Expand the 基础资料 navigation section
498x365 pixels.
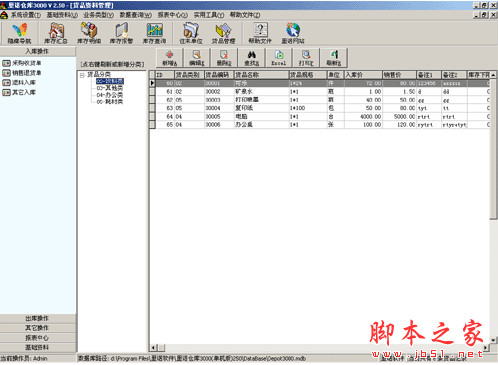pos(38,347)
